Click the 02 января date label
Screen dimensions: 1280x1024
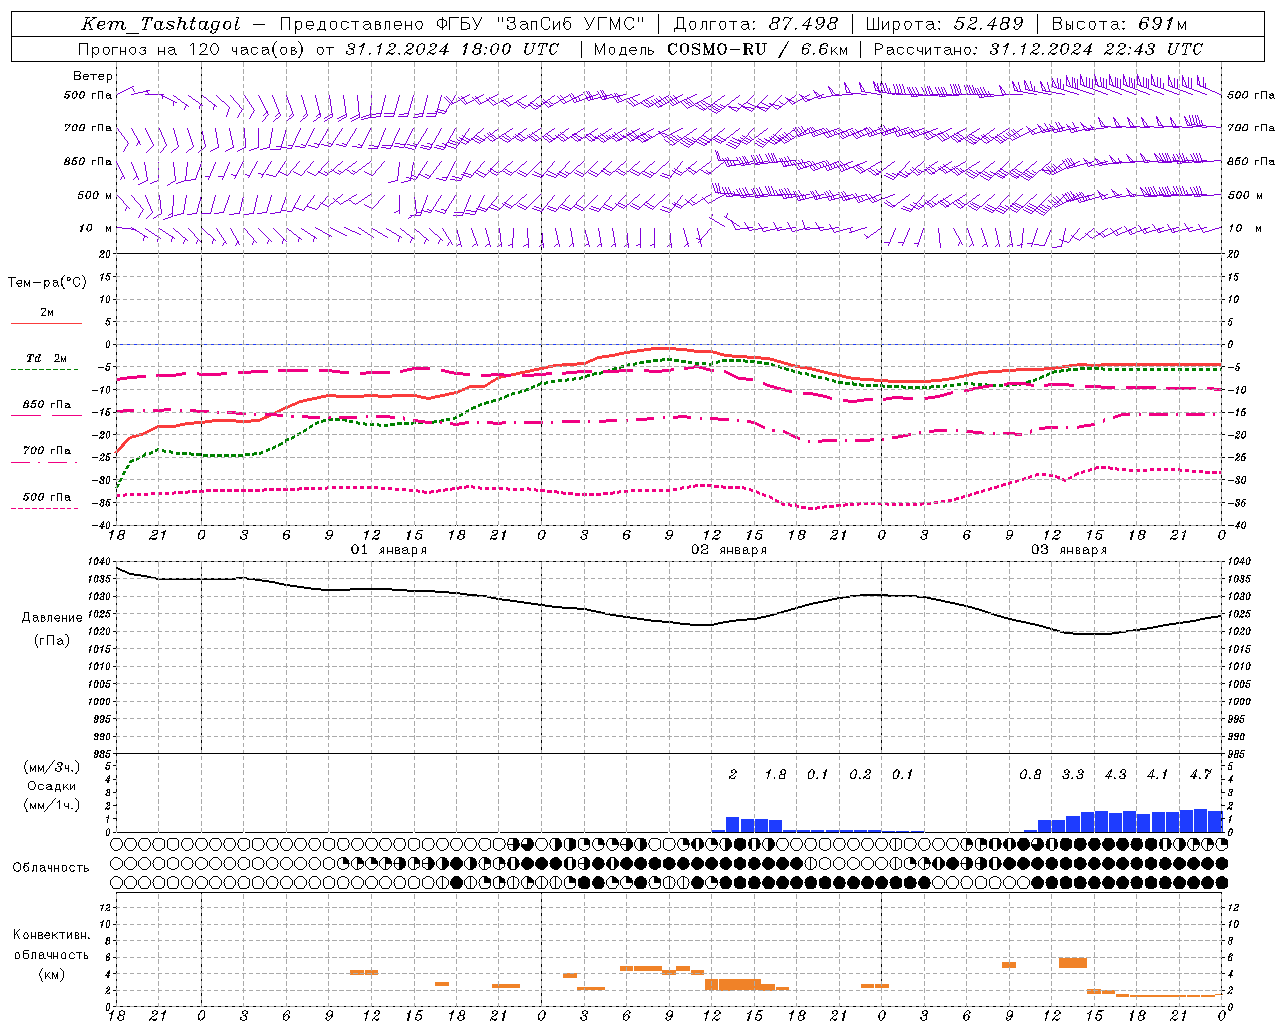pos(729,550)
